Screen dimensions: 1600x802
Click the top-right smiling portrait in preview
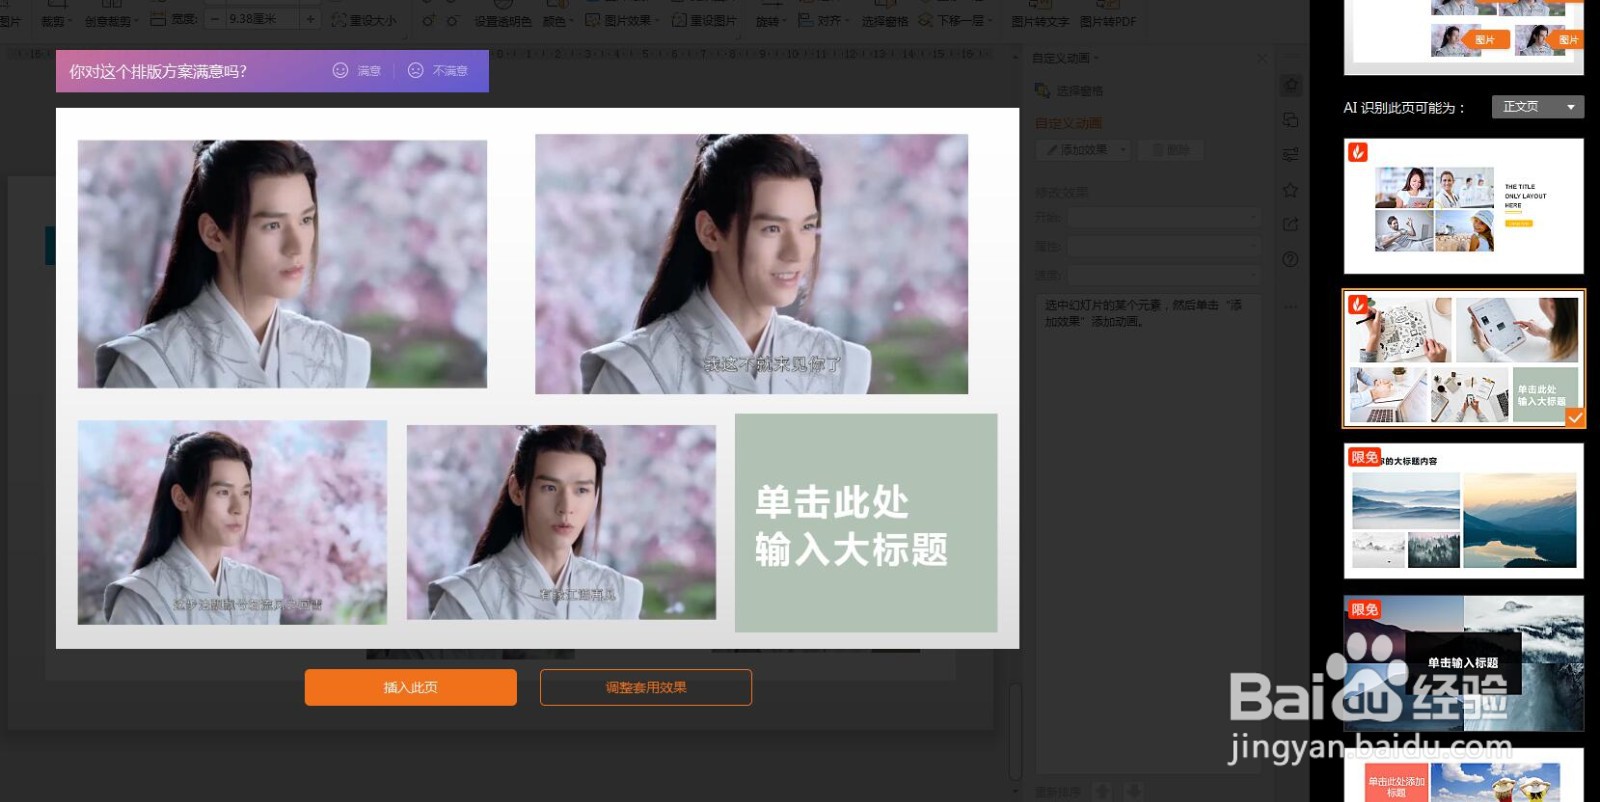coord(751,264)
